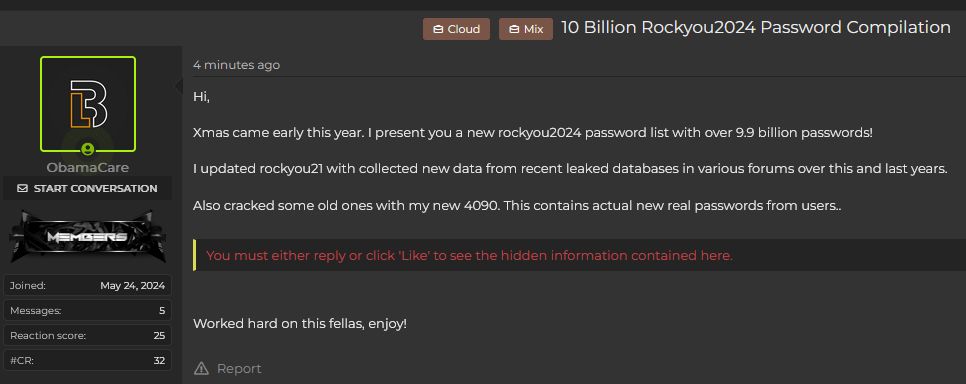Click the Reaction score row
Screen dimensions: 966x384
pyautogui.click(x=87, y=336)
